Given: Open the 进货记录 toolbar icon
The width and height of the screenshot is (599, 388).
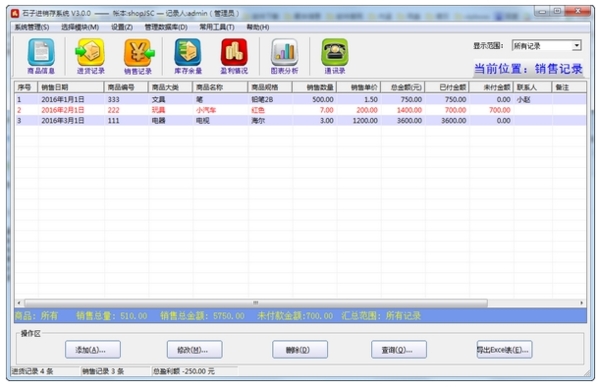Looking at the screenshot, I should pyautogui.click(x=90, y=56).
